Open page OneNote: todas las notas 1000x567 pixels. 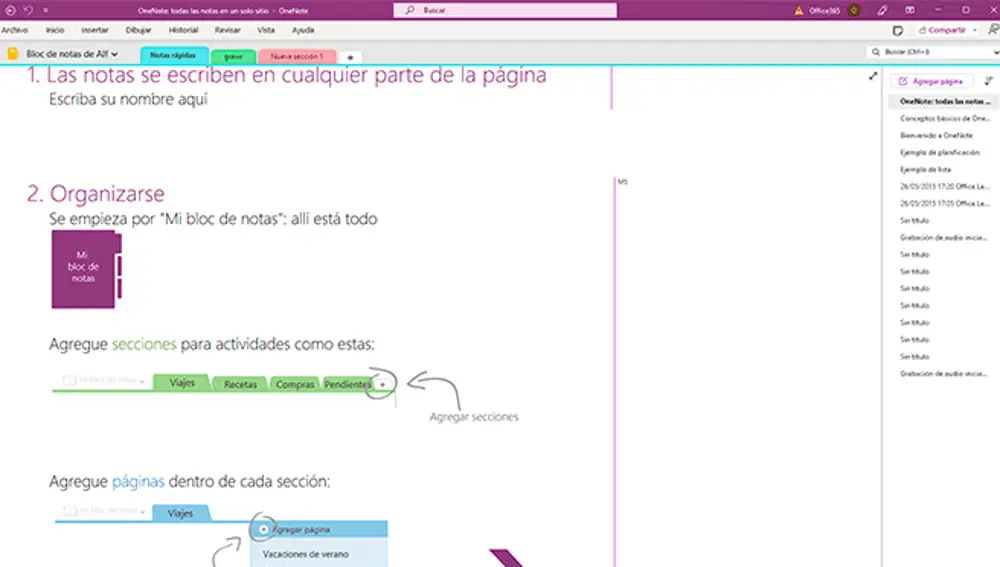pyautogui.click(x=941, y=101)
